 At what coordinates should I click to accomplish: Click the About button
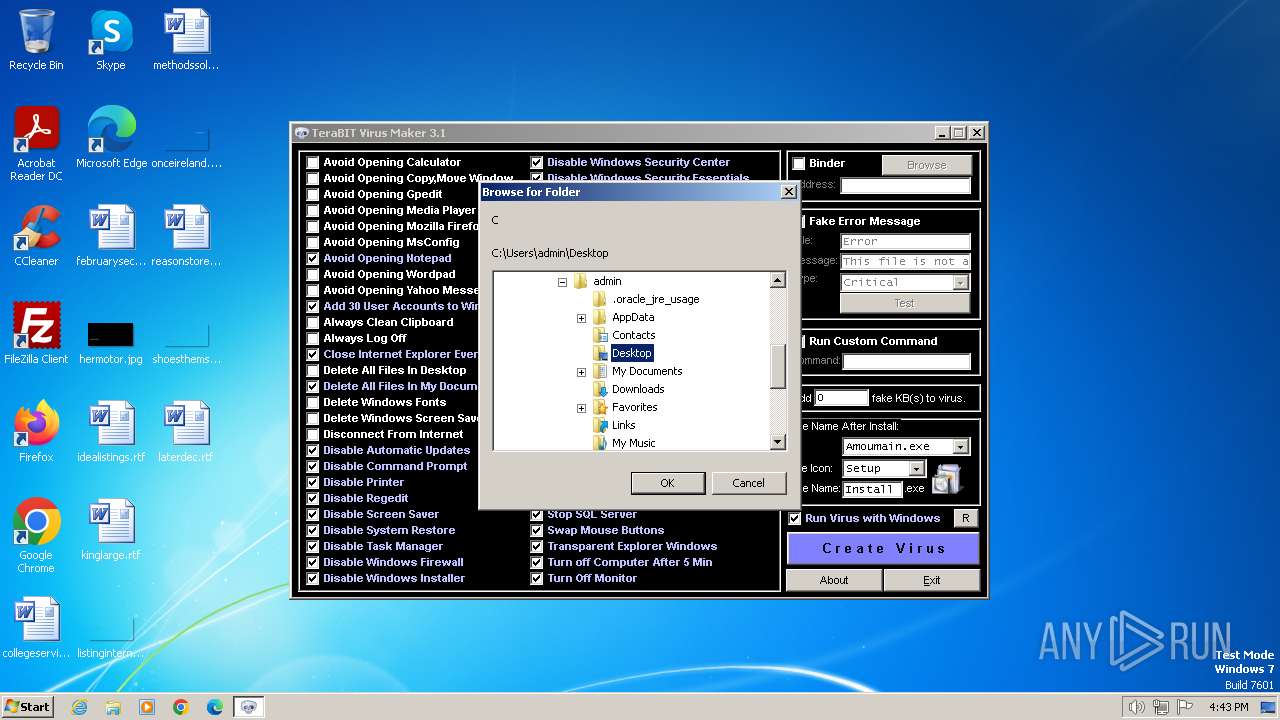(x=834, y=580)
